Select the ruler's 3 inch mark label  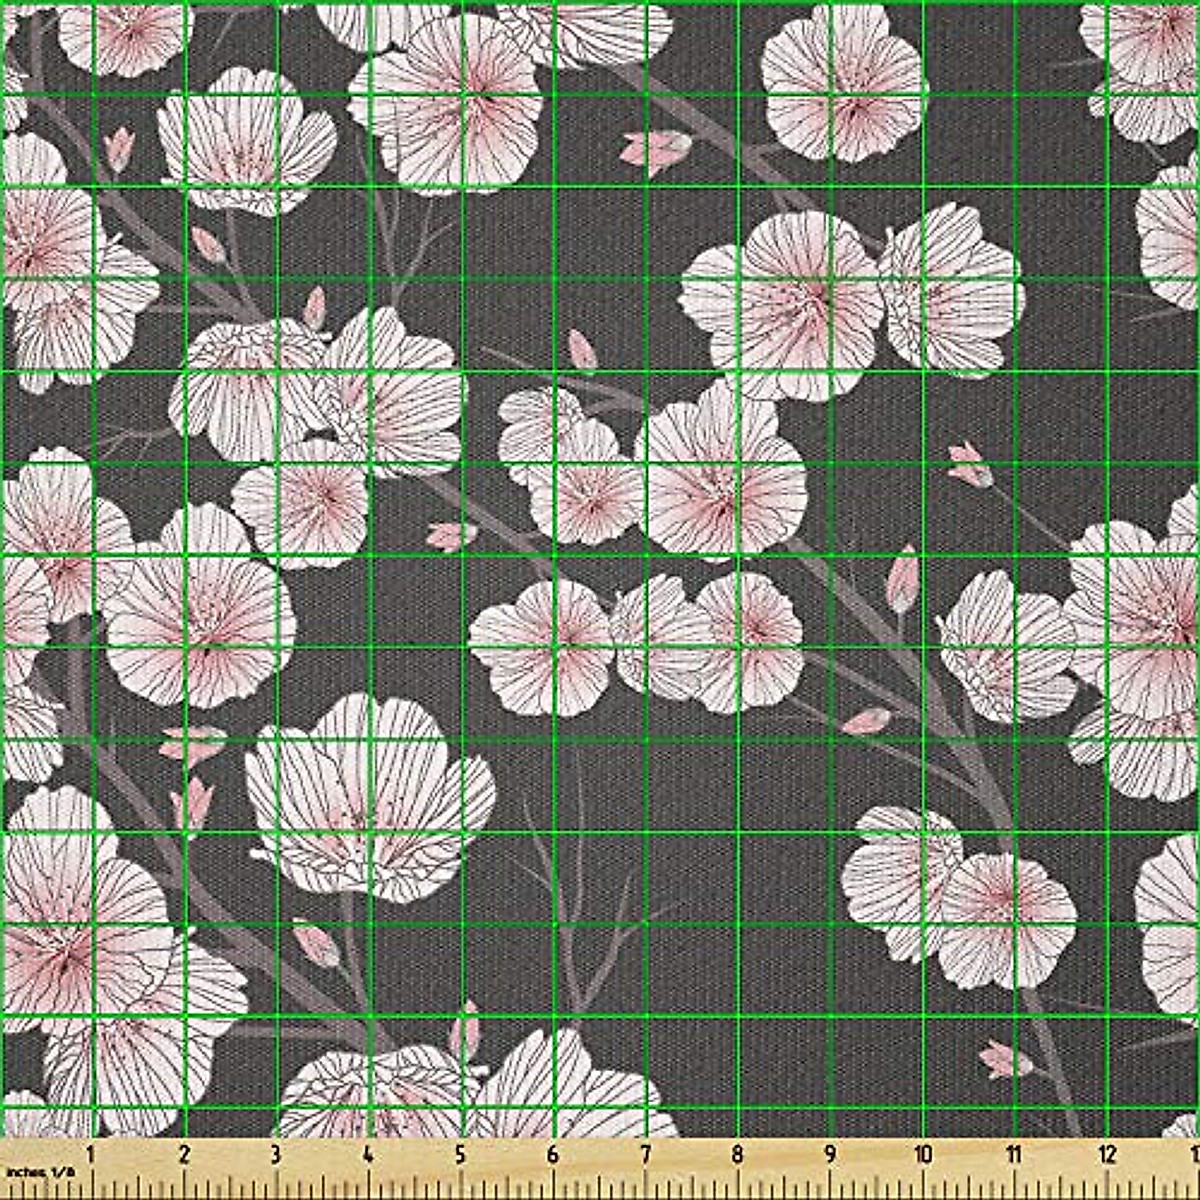pos(276,1153)
